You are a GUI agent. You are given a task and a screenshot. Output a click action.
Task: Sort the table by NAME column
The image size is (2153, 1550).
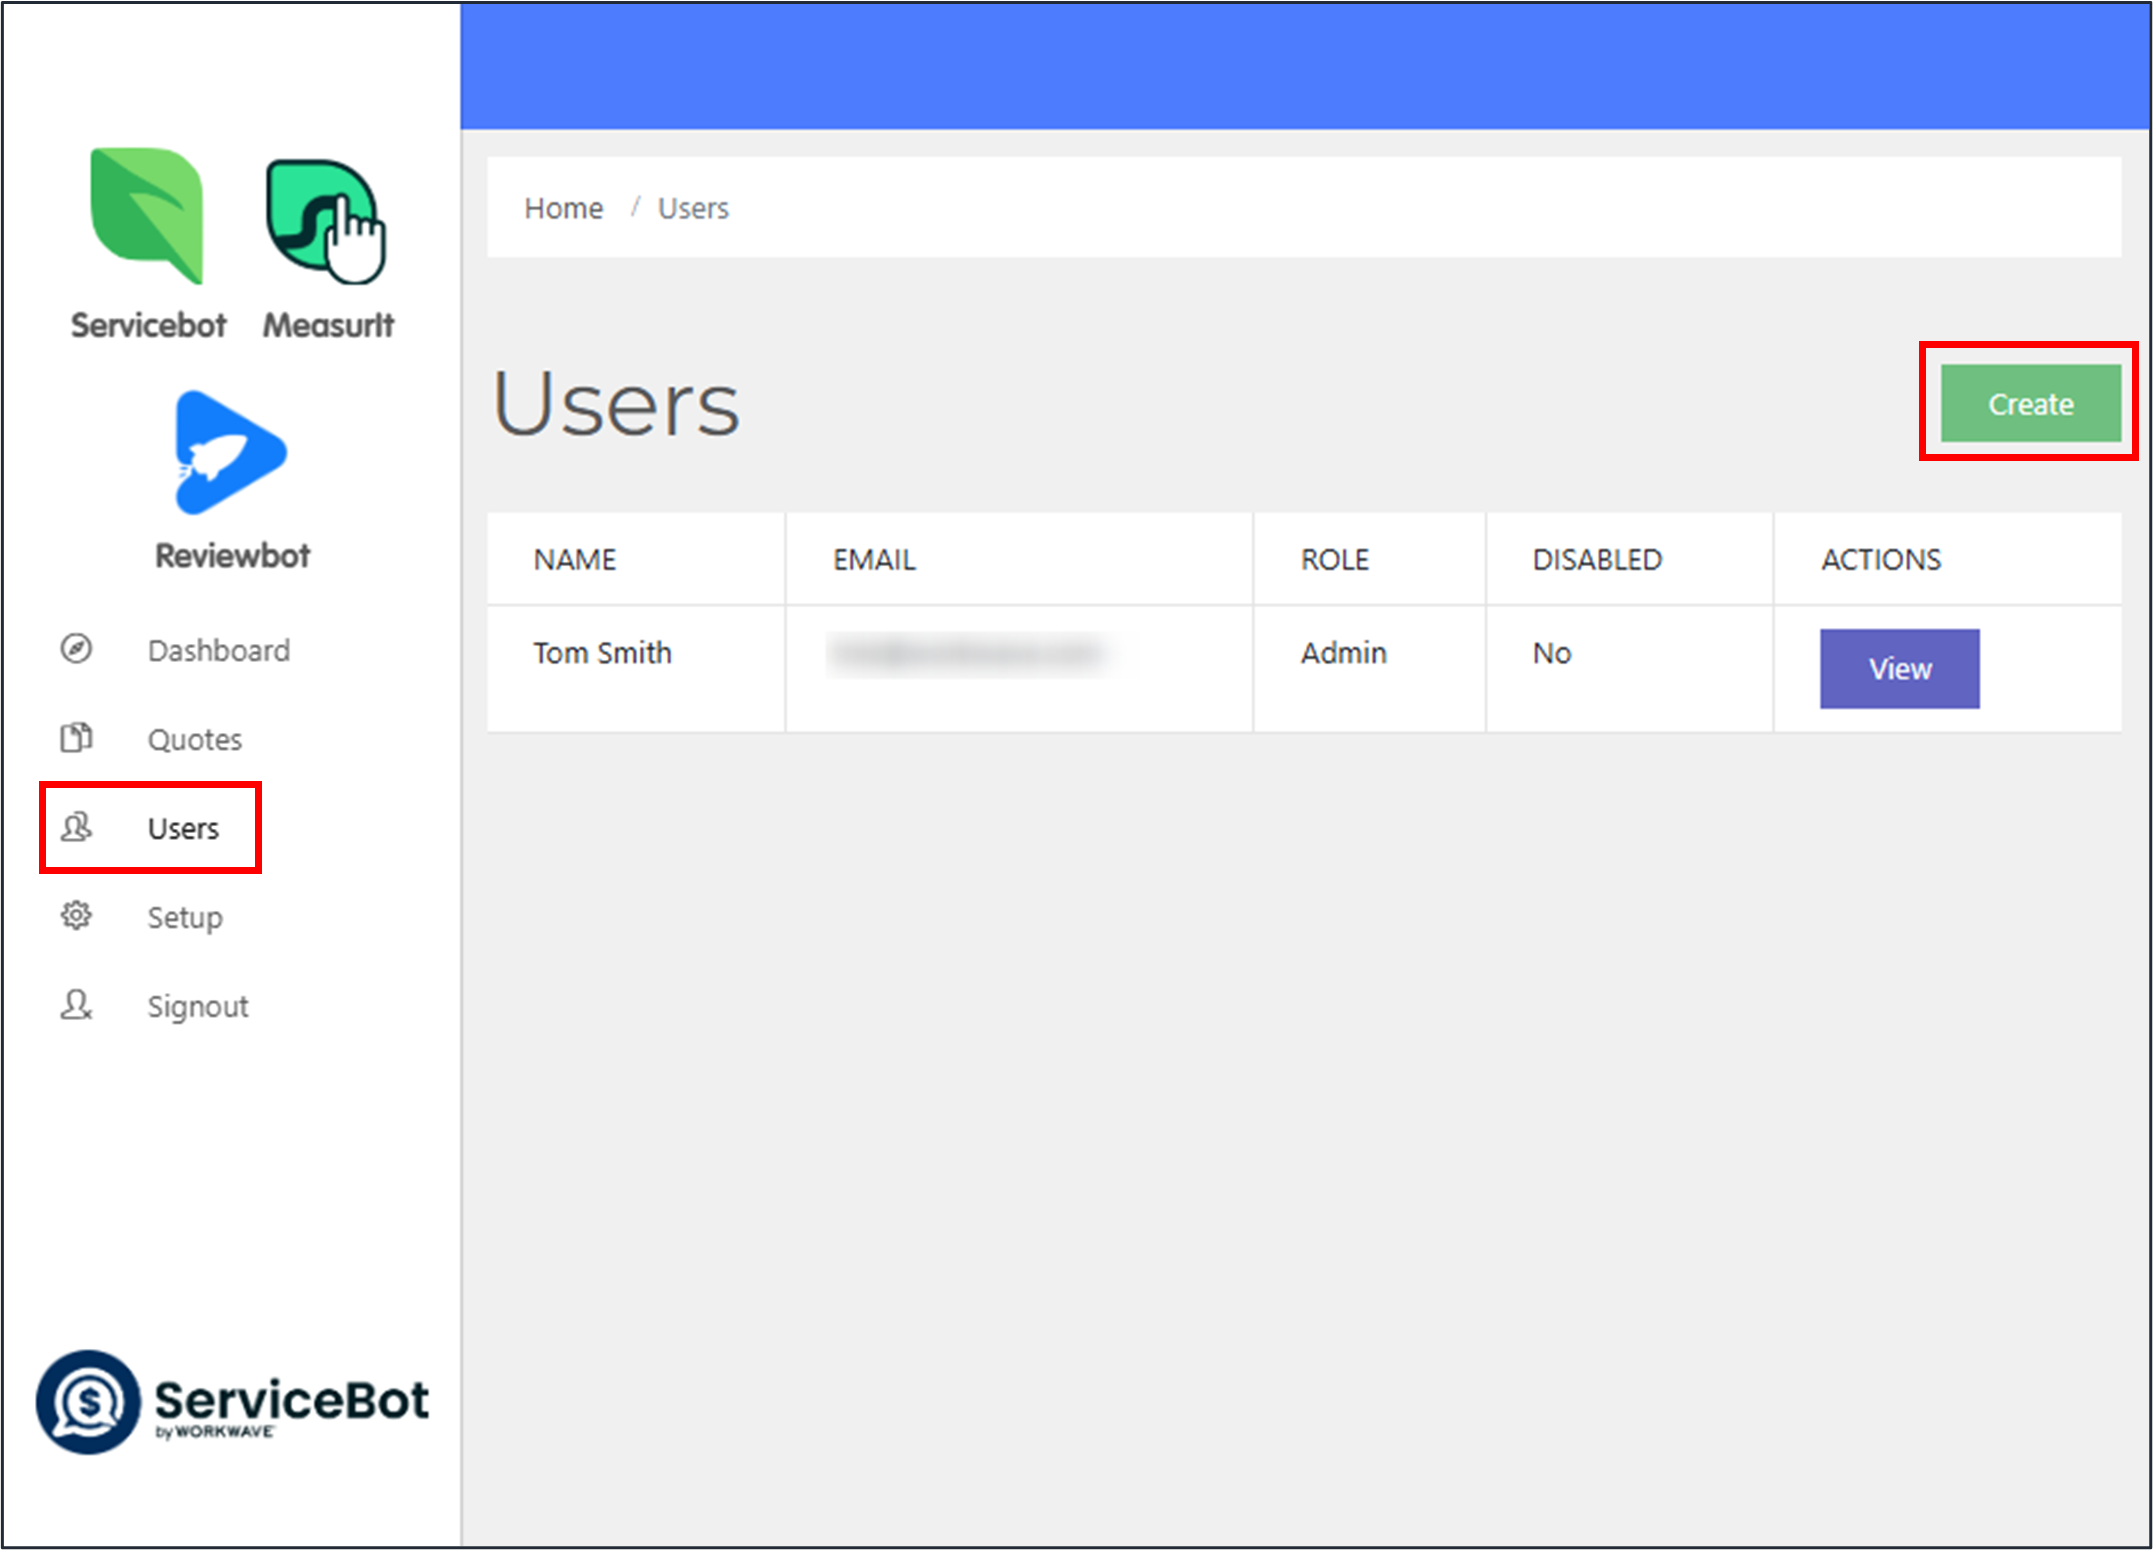point(573,559)
